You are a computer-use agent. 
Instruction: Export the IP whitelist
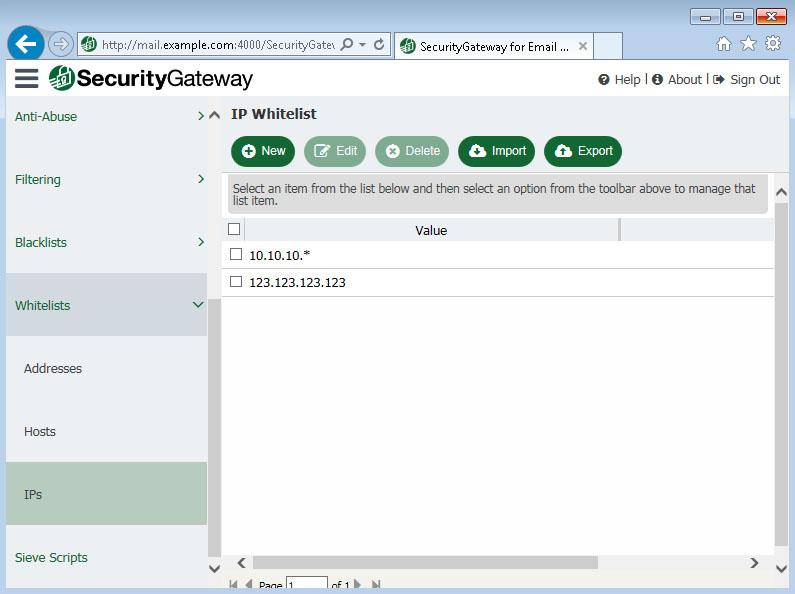pyautogui.click(x=583, y=151)
